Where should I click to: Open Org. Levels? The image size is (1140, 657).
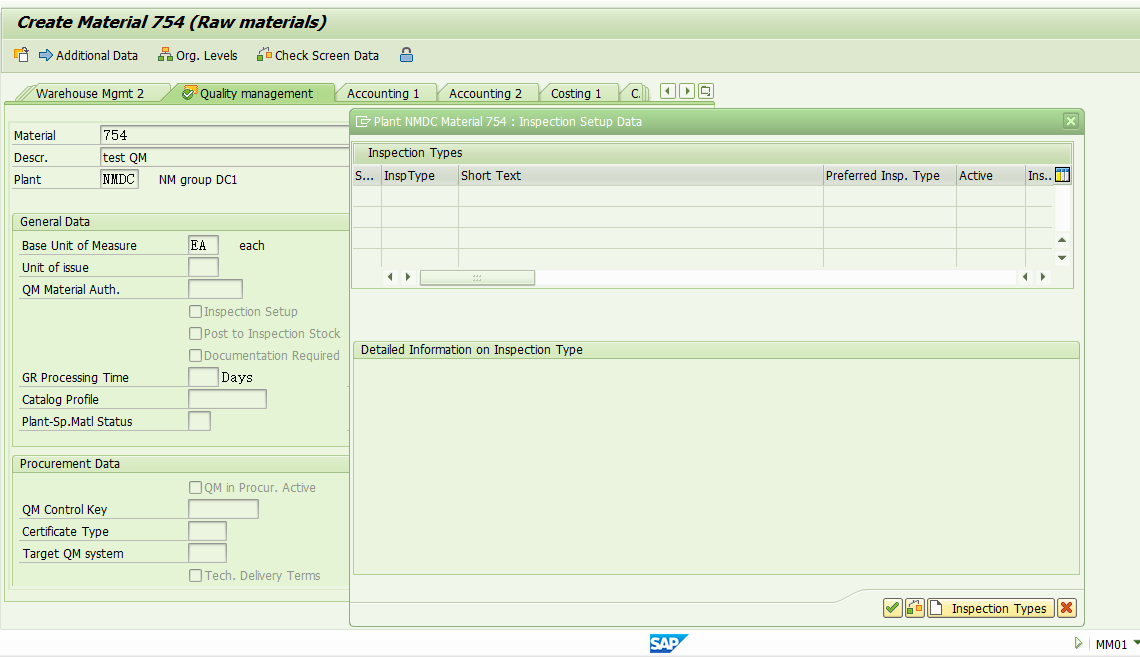tap(198, 55)
